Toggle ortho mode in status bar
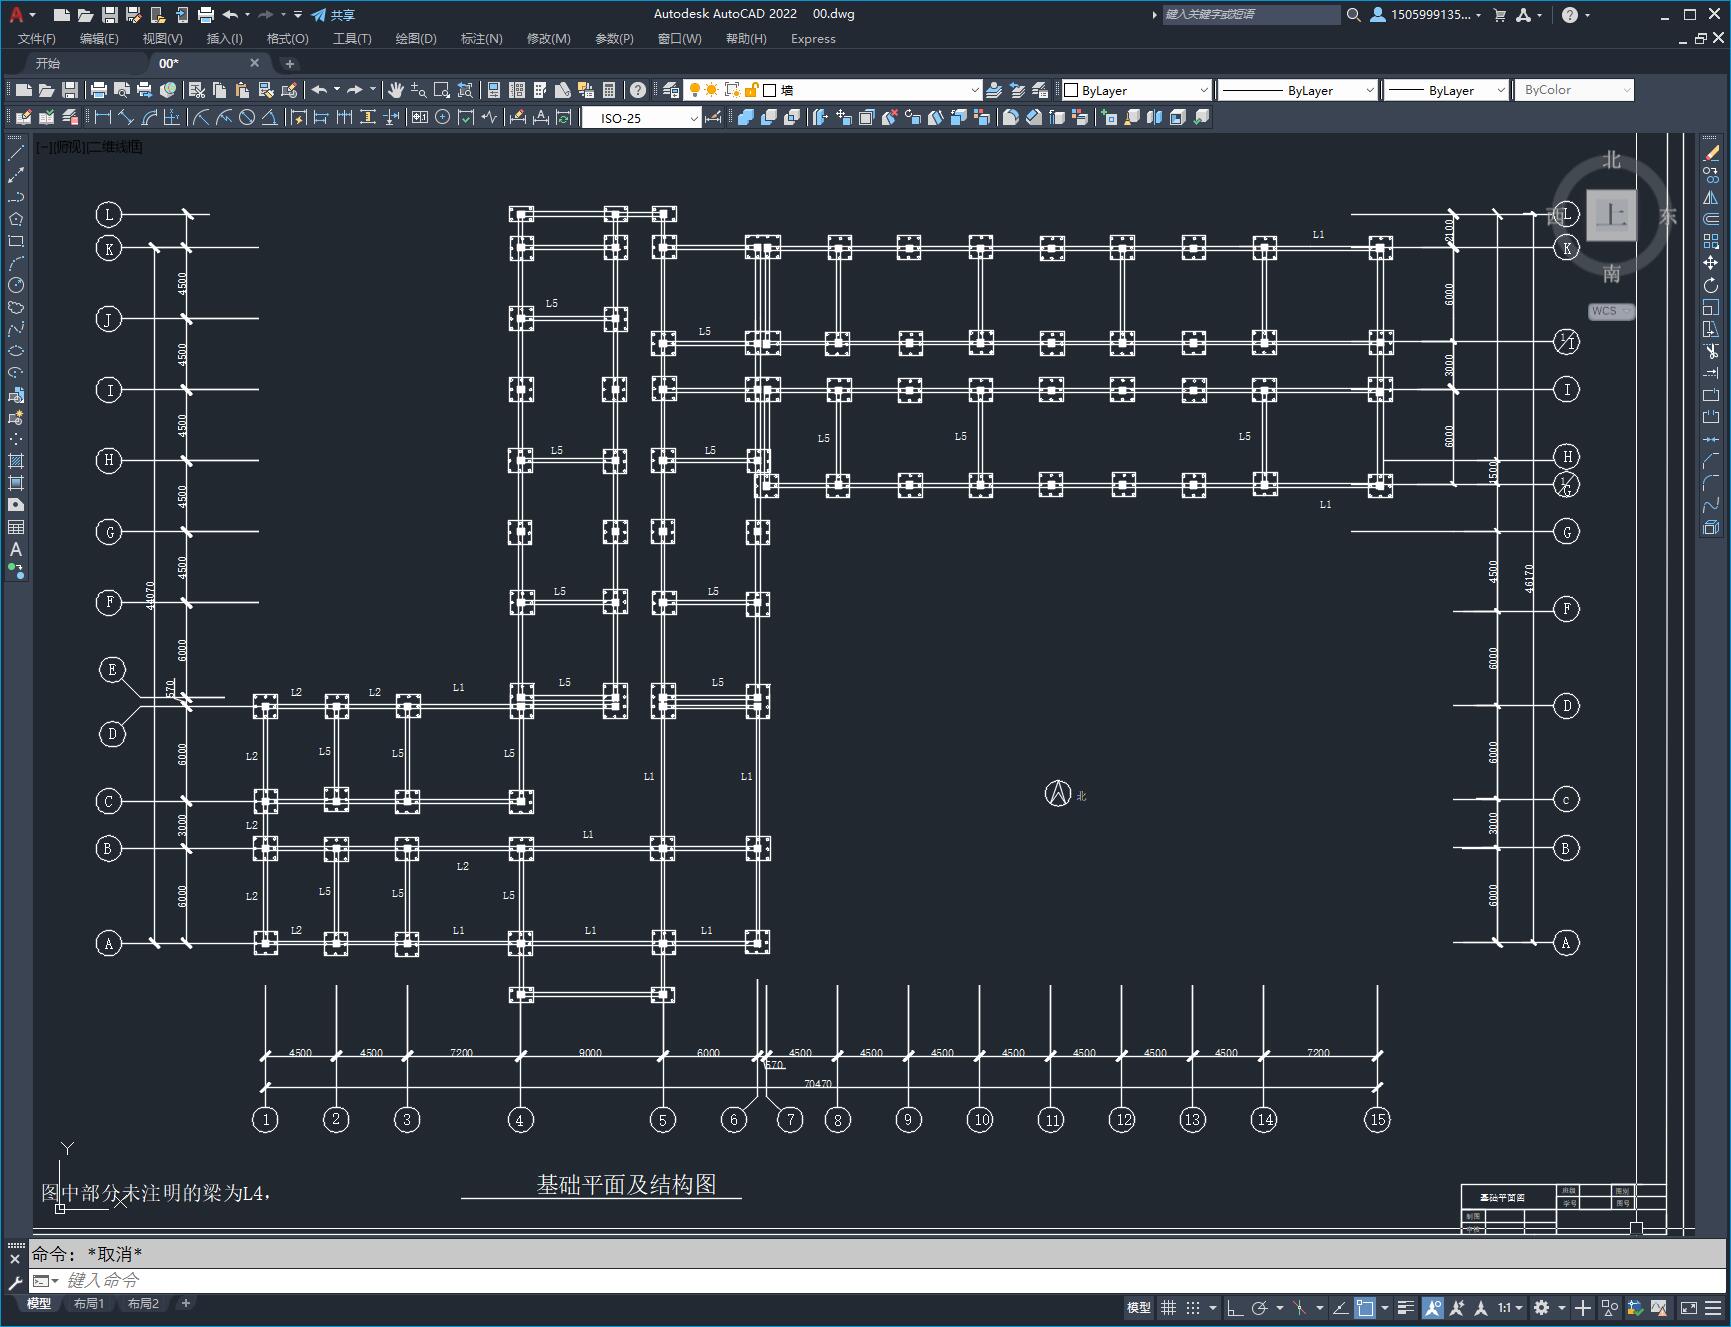 point(1235,1307)
